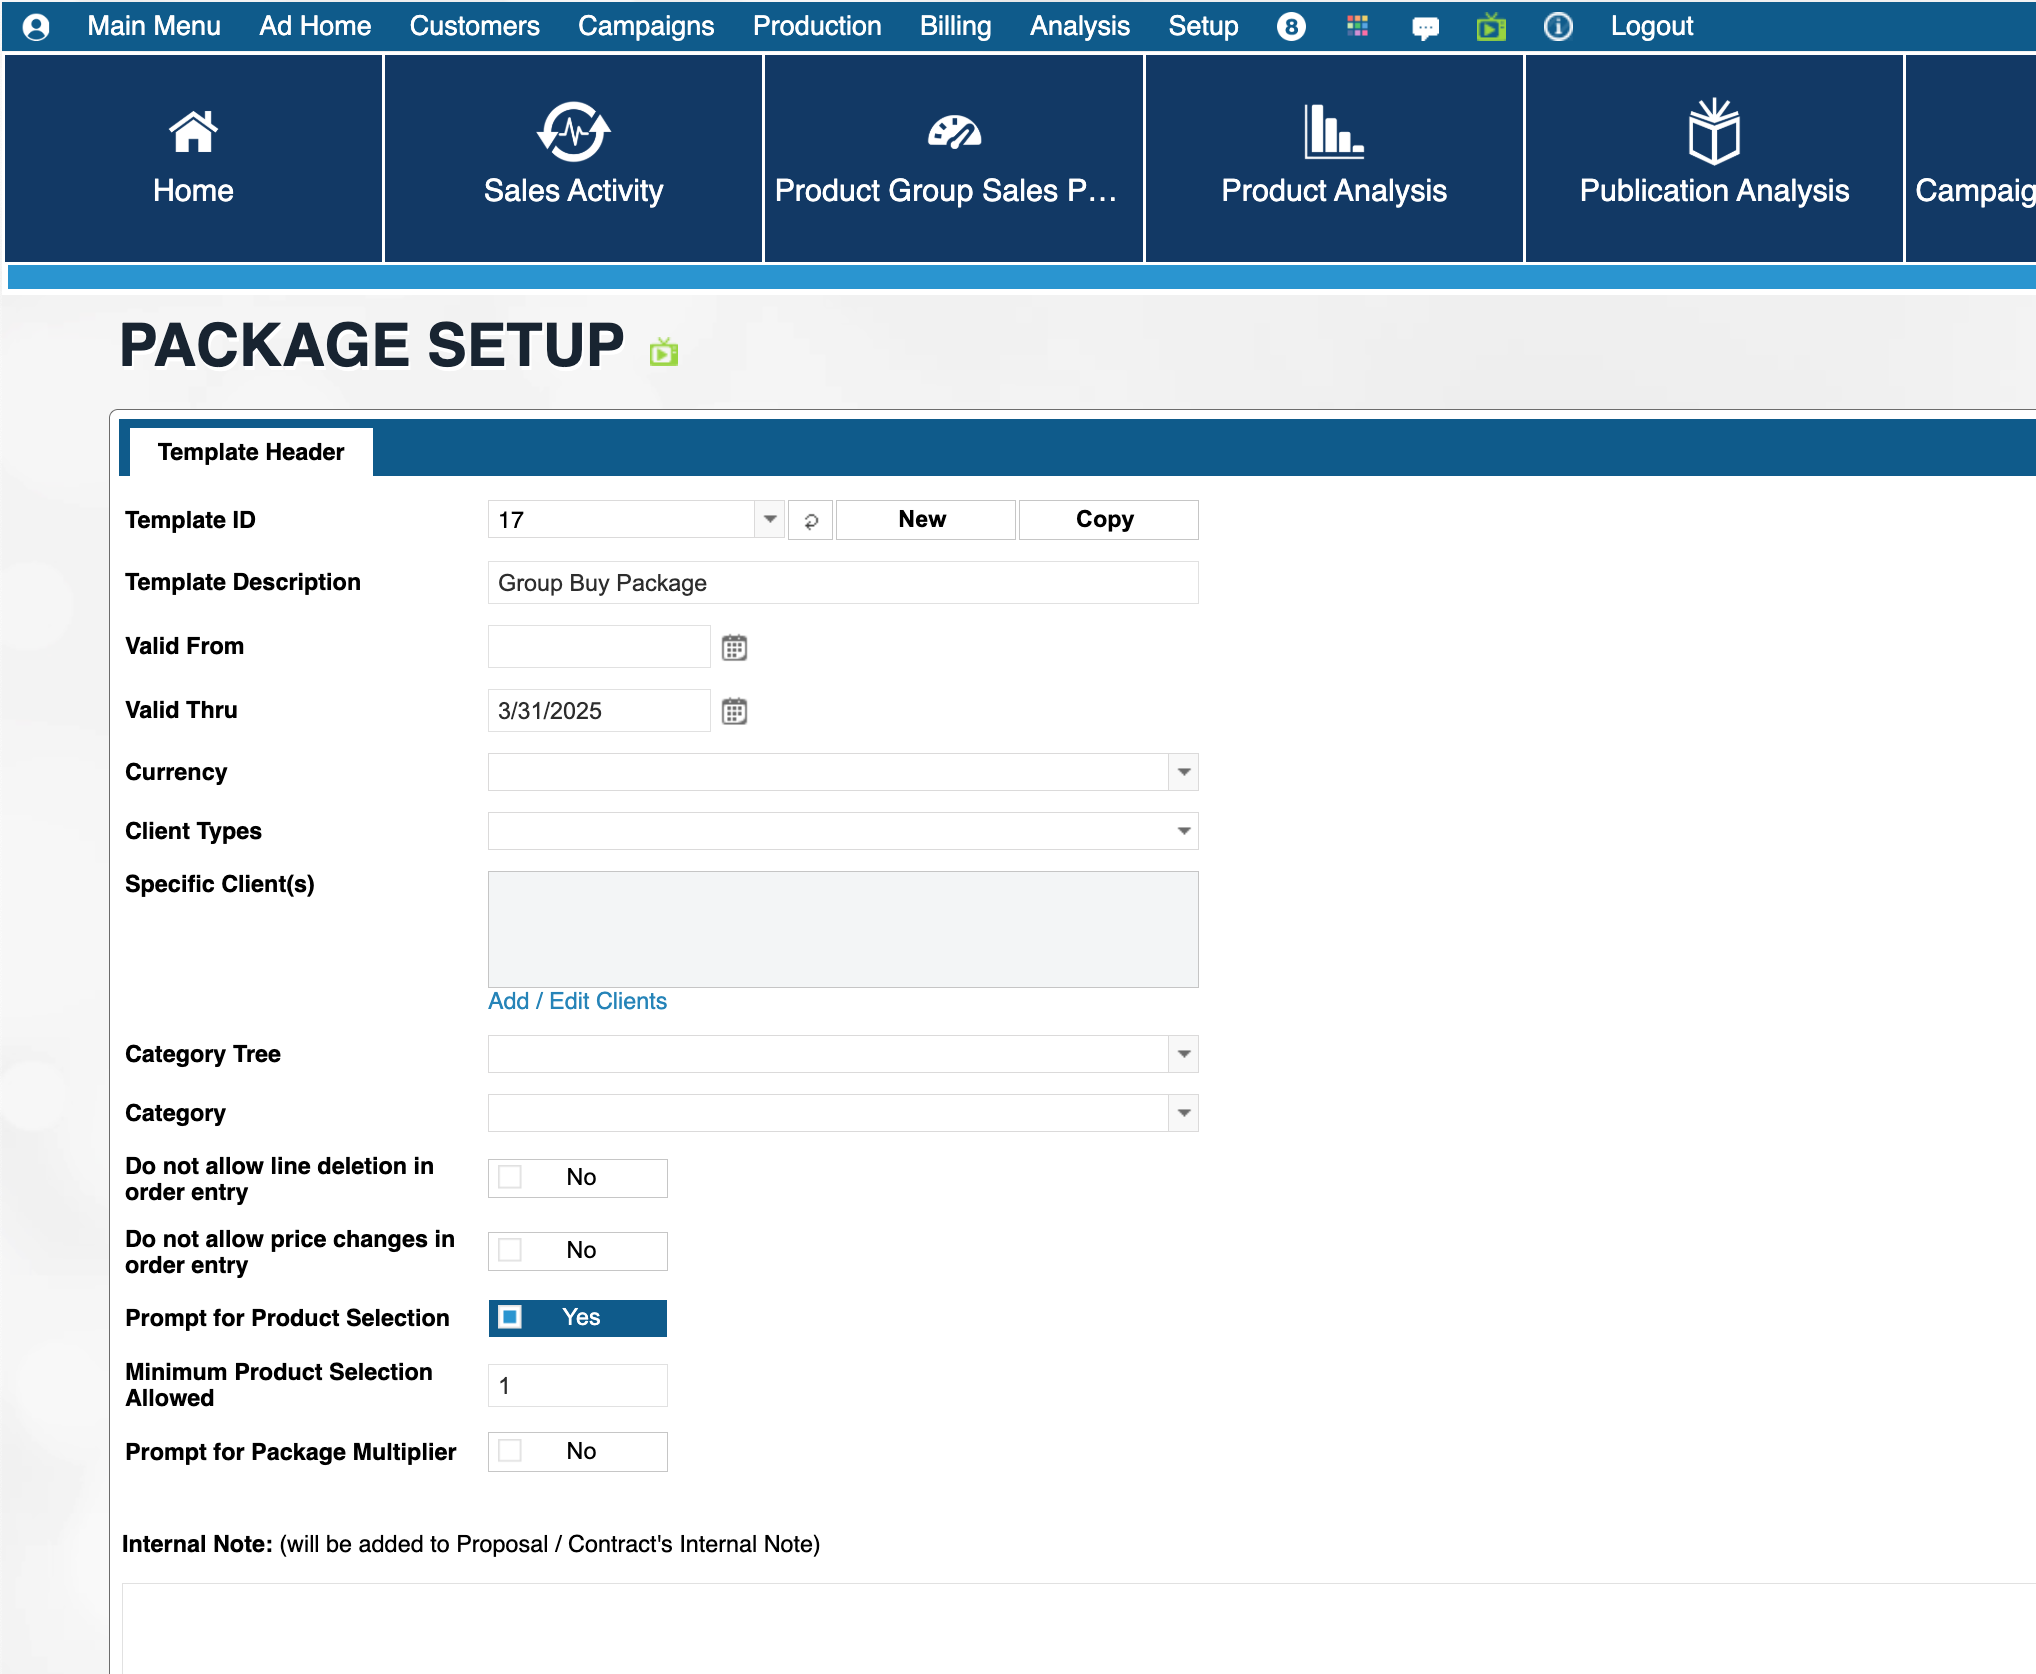The height and width of the screenshot is (1674, 2036).
Task: Open the notifications badge showing 8
Action: pos(1291,27)
